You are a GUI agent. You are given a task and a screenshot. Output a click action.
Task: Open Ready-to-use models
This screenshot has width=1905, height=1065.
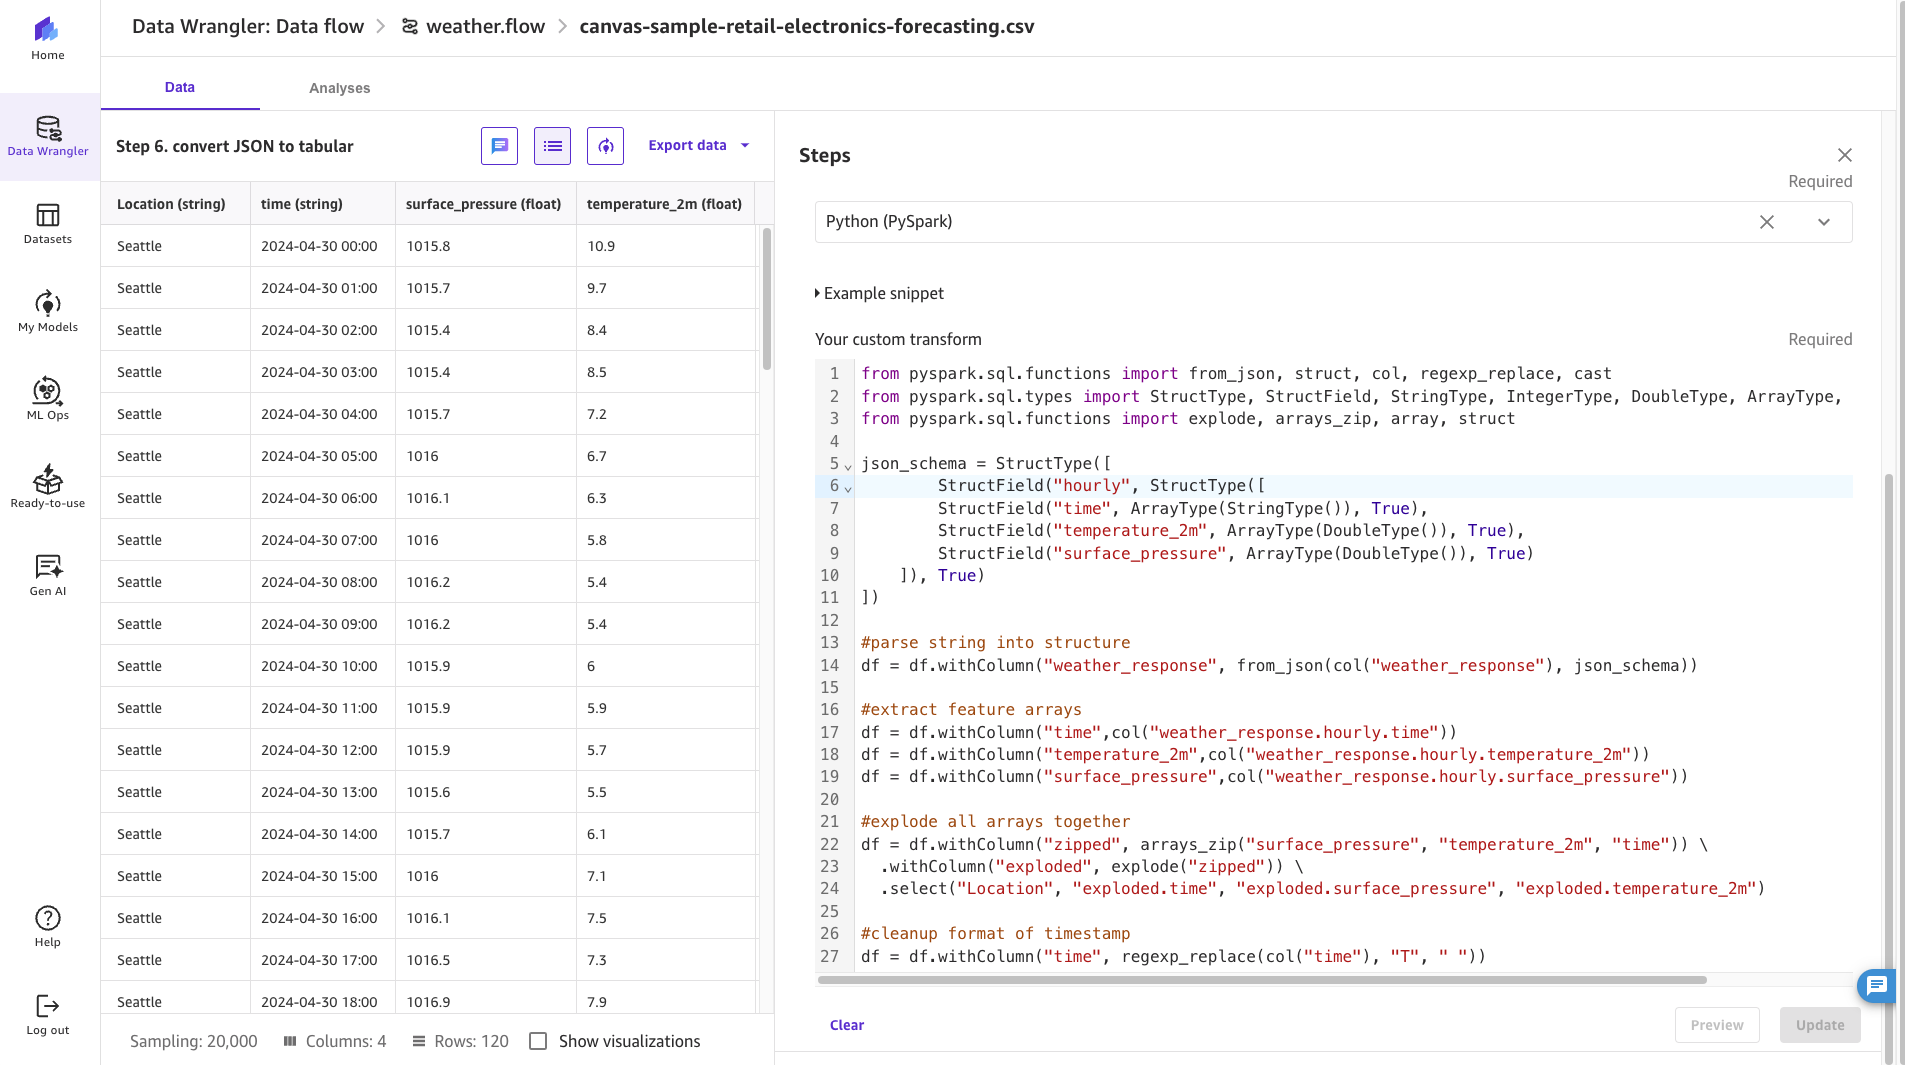point(48,487)
